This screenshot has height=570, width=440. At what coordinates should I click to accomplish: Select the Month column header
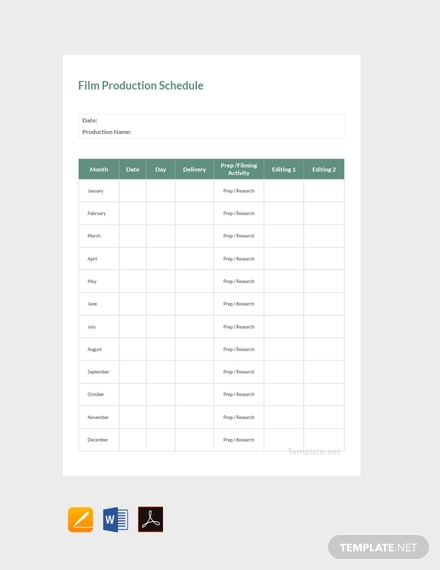(99, 169)
